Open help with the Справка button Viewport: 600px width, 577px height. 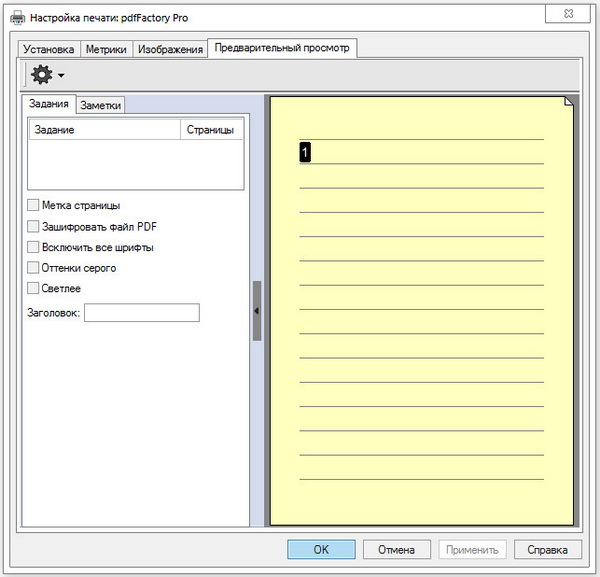[547, 550]
